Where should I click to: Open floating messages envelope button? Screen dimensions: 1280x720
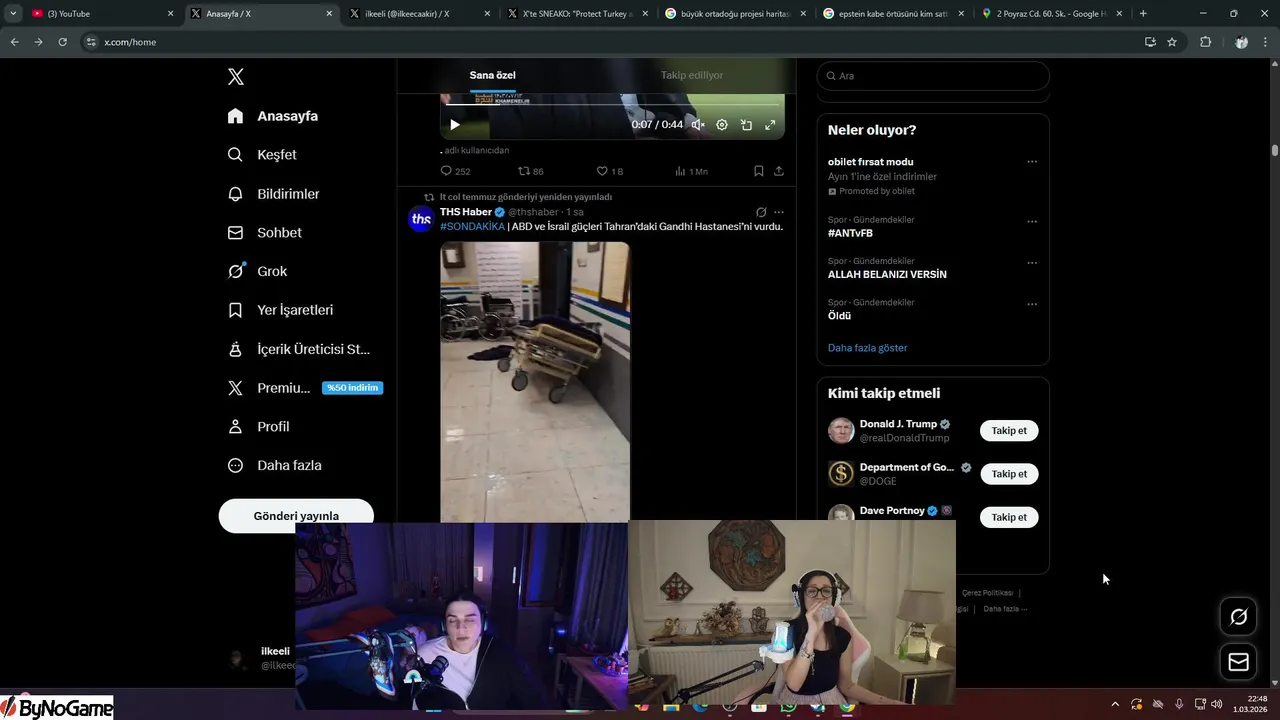coord(1238,662)
